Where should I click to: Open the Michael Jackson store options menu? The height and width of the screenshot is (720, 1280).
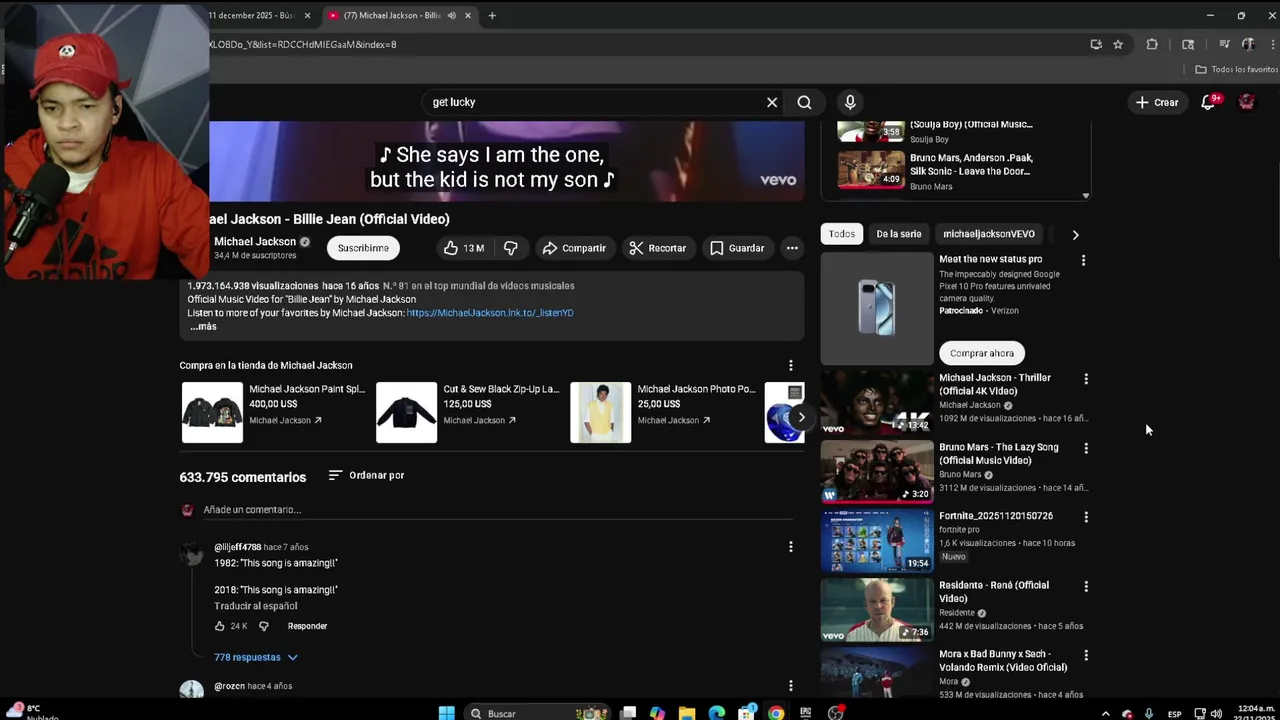(x=790, y=366)
